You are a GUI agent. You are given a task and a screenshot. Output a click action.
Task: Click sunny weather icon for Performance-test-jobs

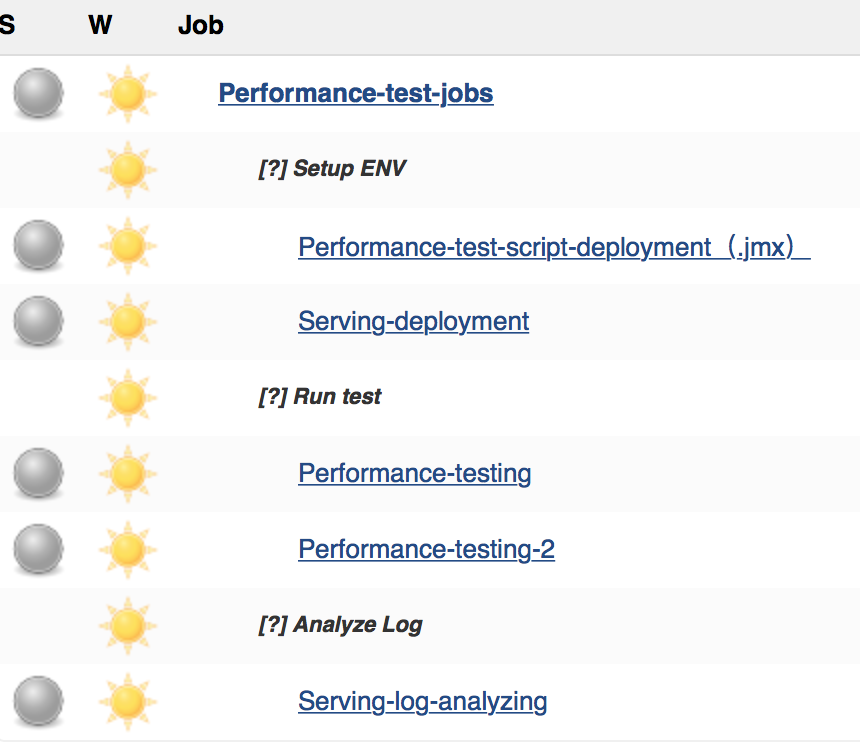[x=128, y=94]
